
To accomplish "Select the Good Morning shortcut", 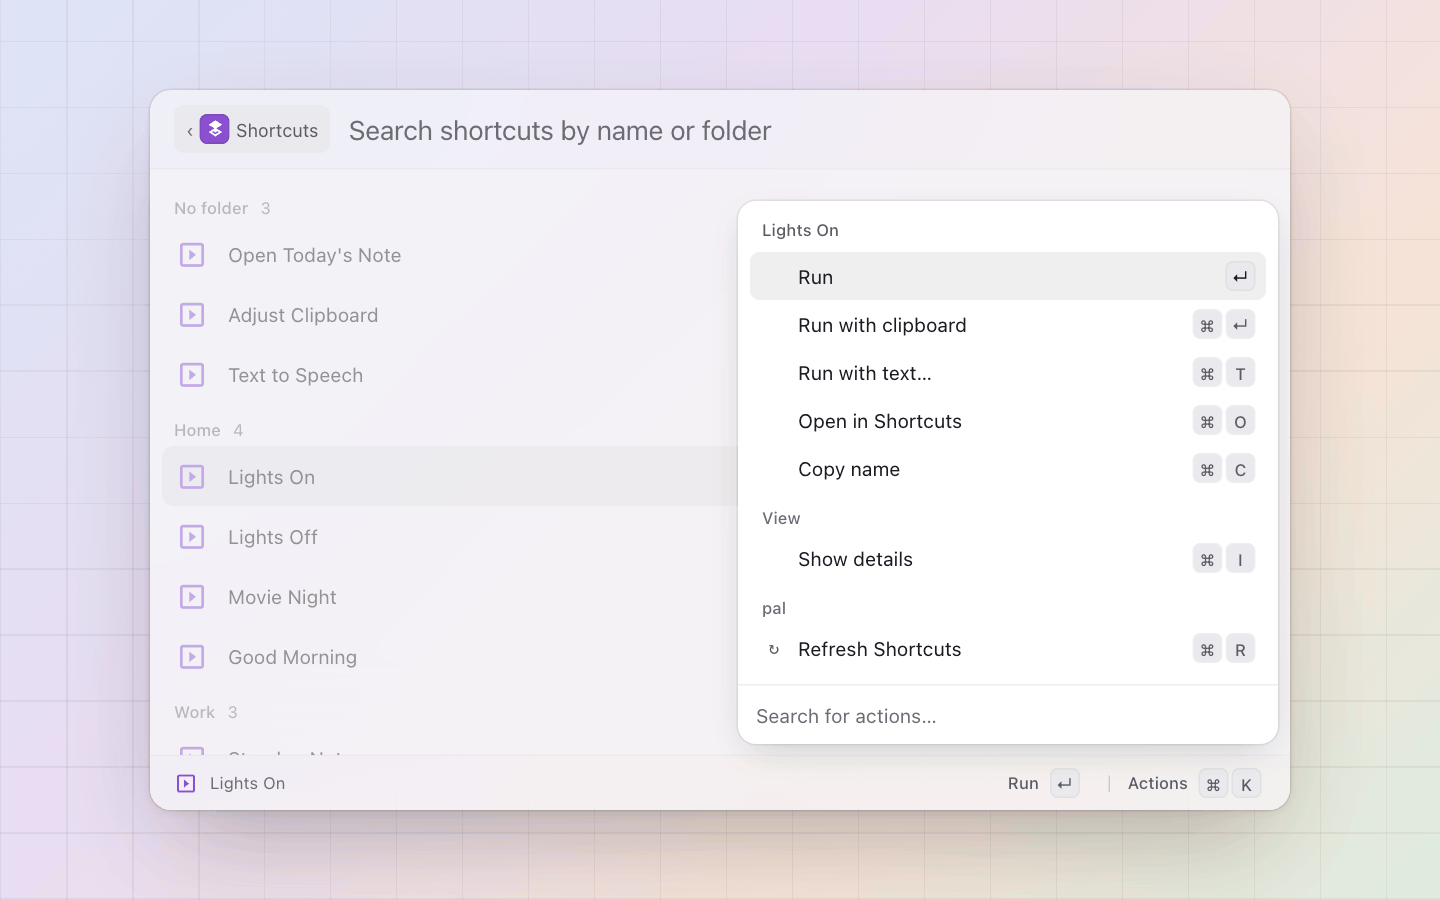I will 450,657.
